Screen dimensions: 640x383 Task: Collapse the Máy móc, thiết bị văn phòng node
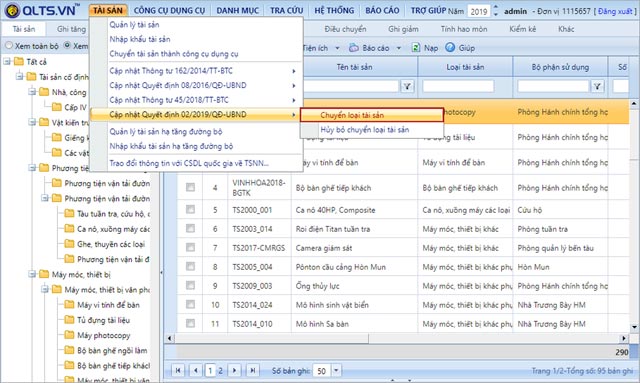point(45,289)
